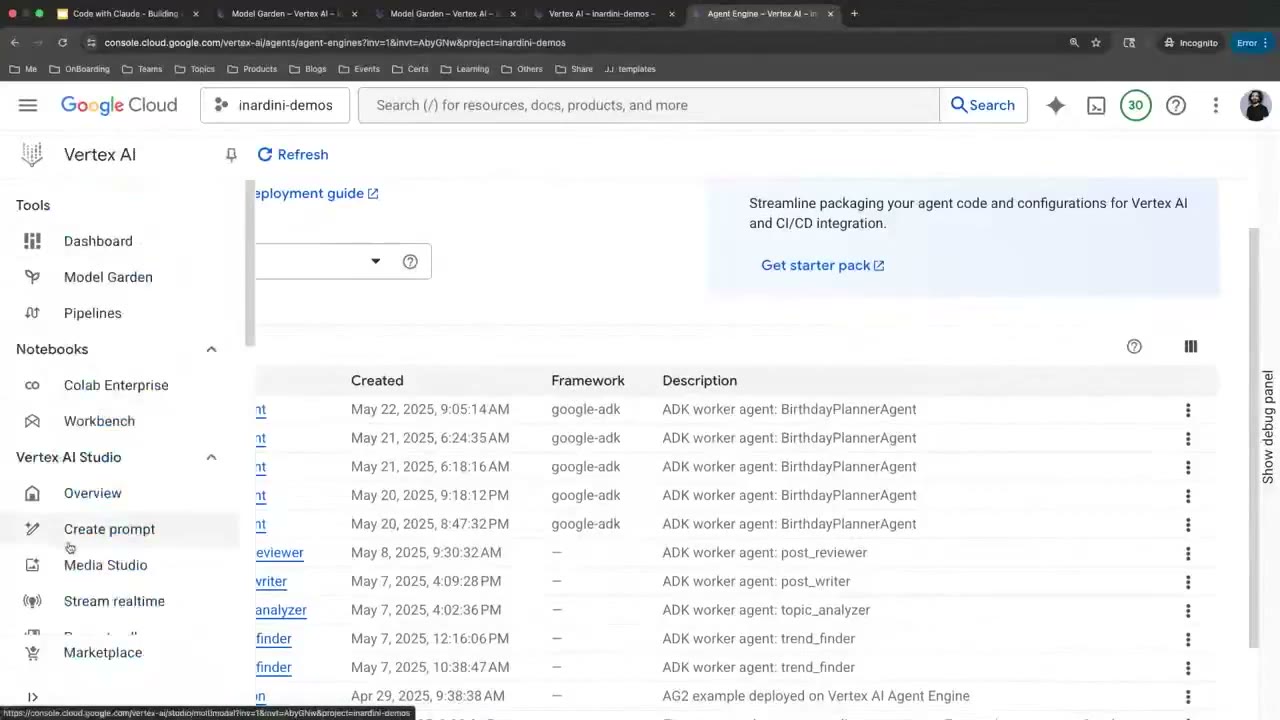
Task: Open actions menu for May 7 10:38:47 row
Action: pyautogui.click(x=1188, y=668)
